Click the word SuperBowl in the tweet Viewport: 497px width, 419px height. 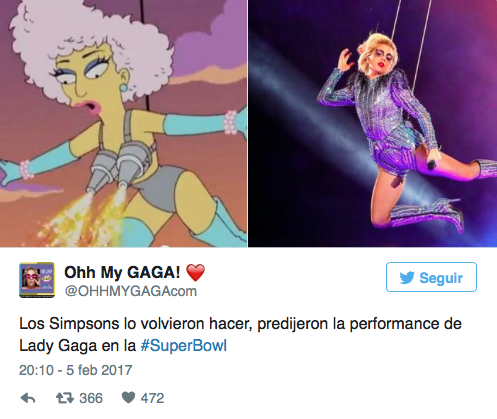click(188, 345)
